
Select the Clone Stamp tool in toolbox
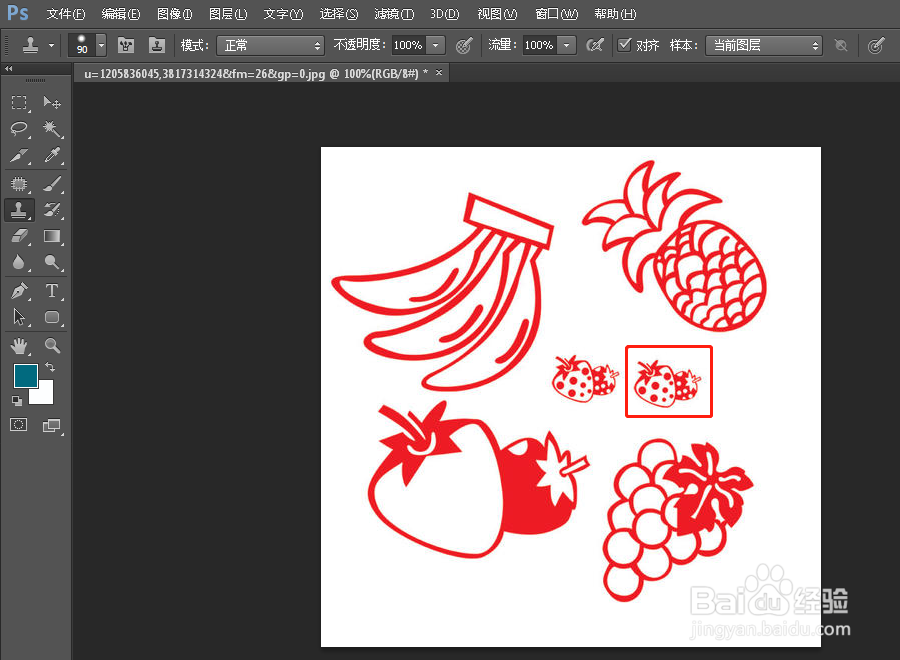(x=19, y=210)
